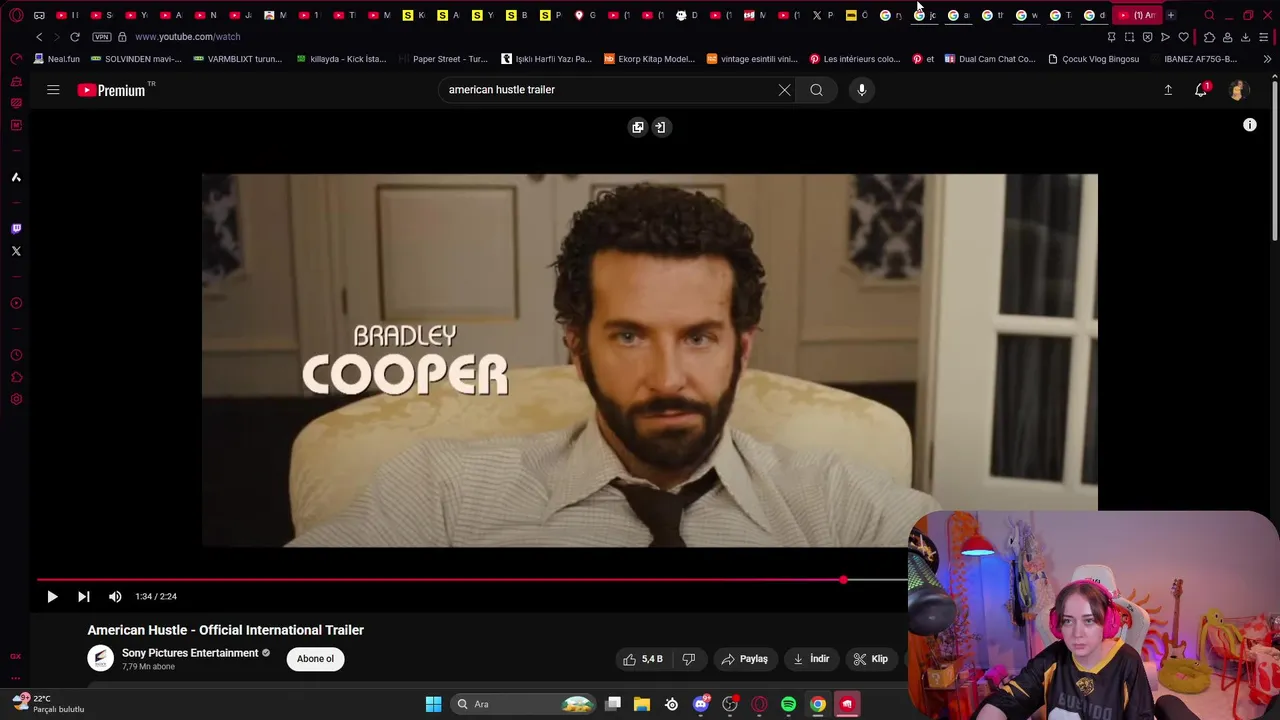Open Opera sidebar settings gear
The image size is (1280, 720).
[16, 400]
